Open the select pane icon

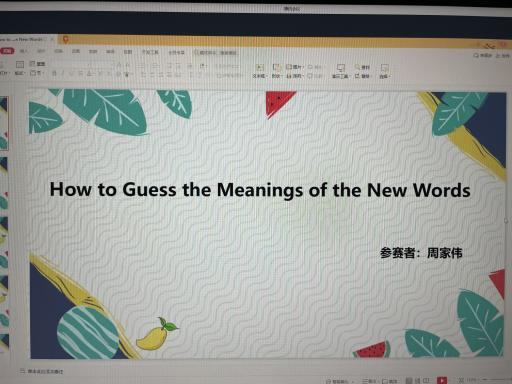384,68
